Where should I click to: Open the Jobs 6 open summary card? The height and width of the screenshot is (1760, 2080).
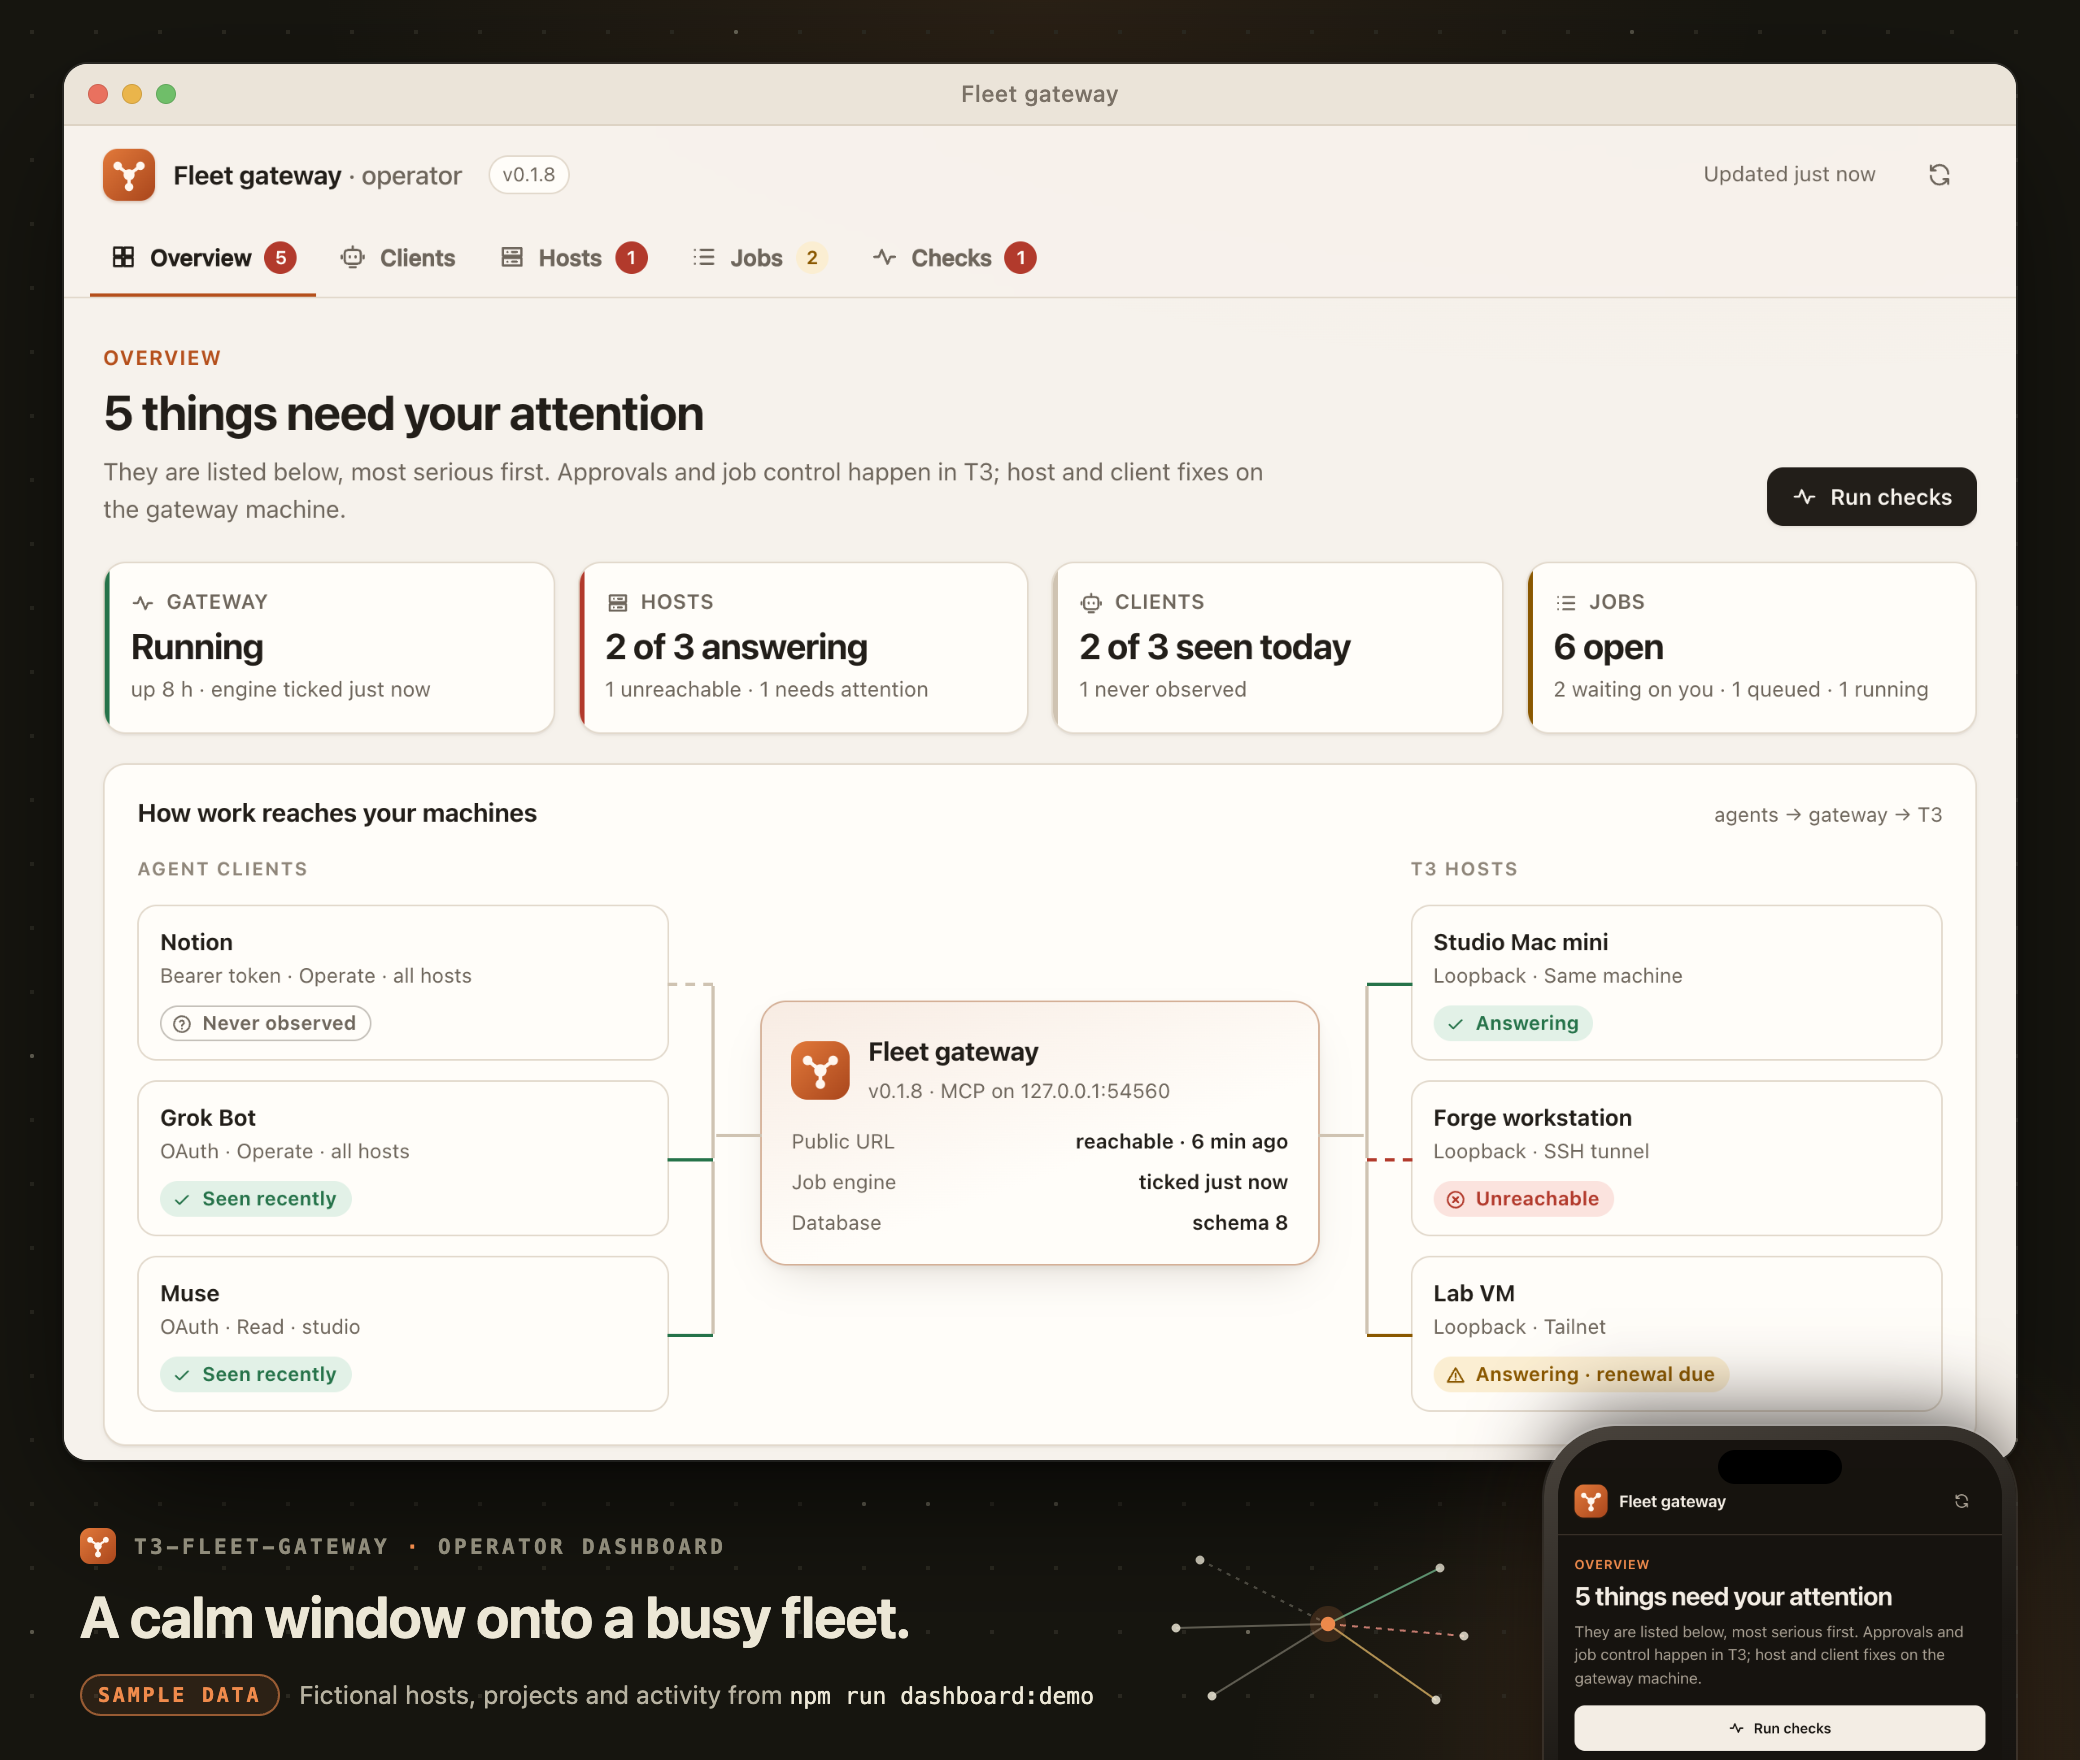point(1751,648)
